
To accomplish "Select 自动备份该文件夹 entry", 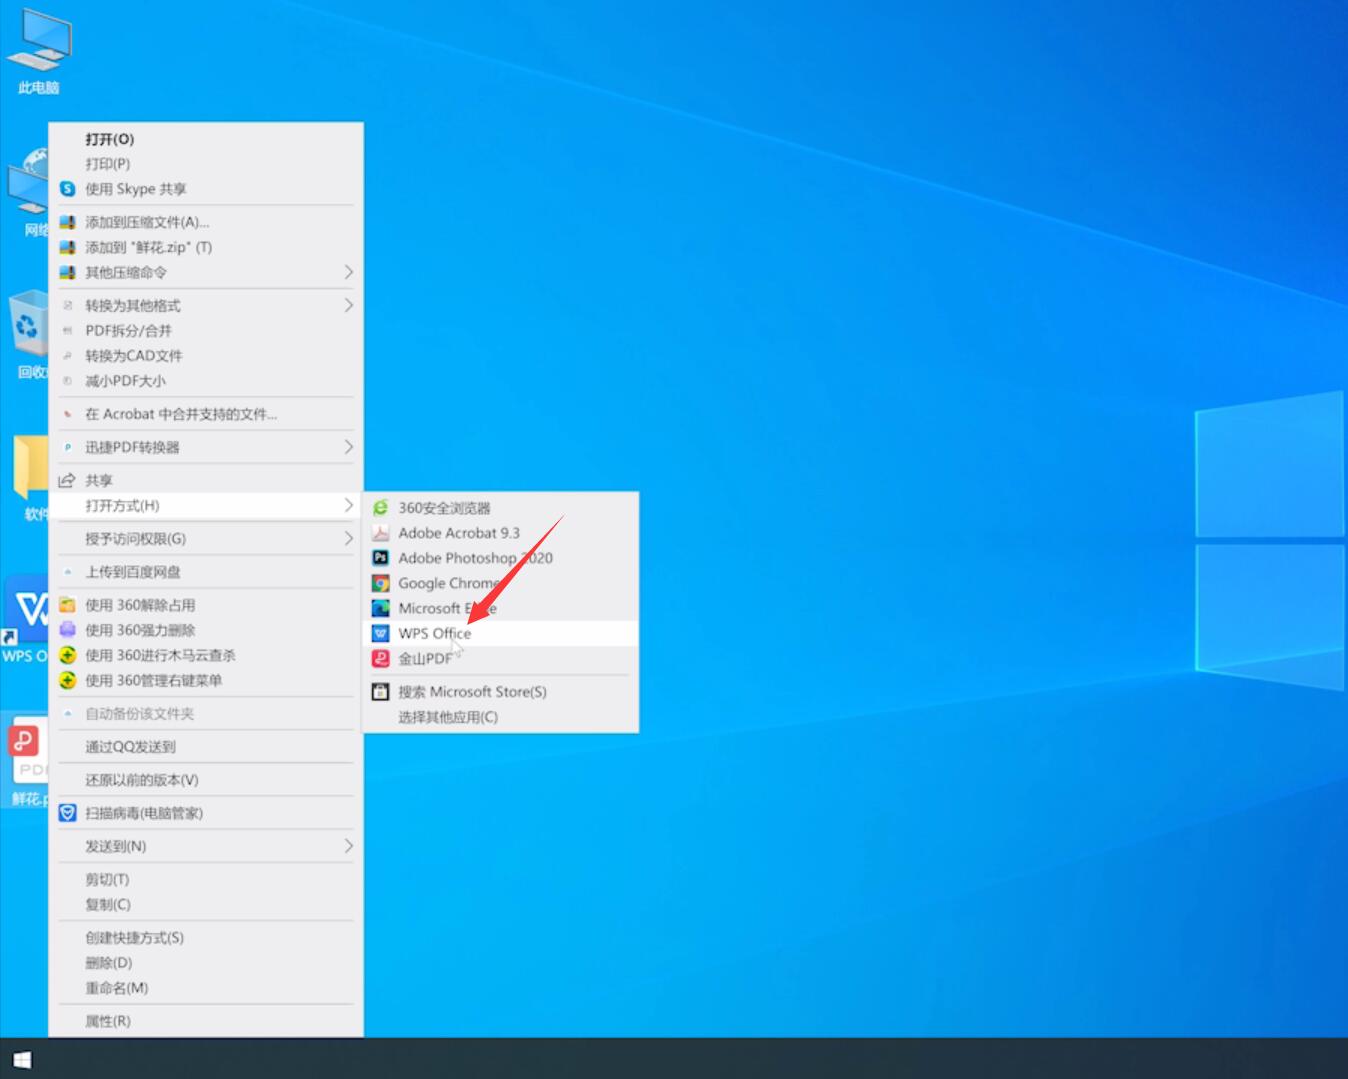I will click(x=206, y=713).
